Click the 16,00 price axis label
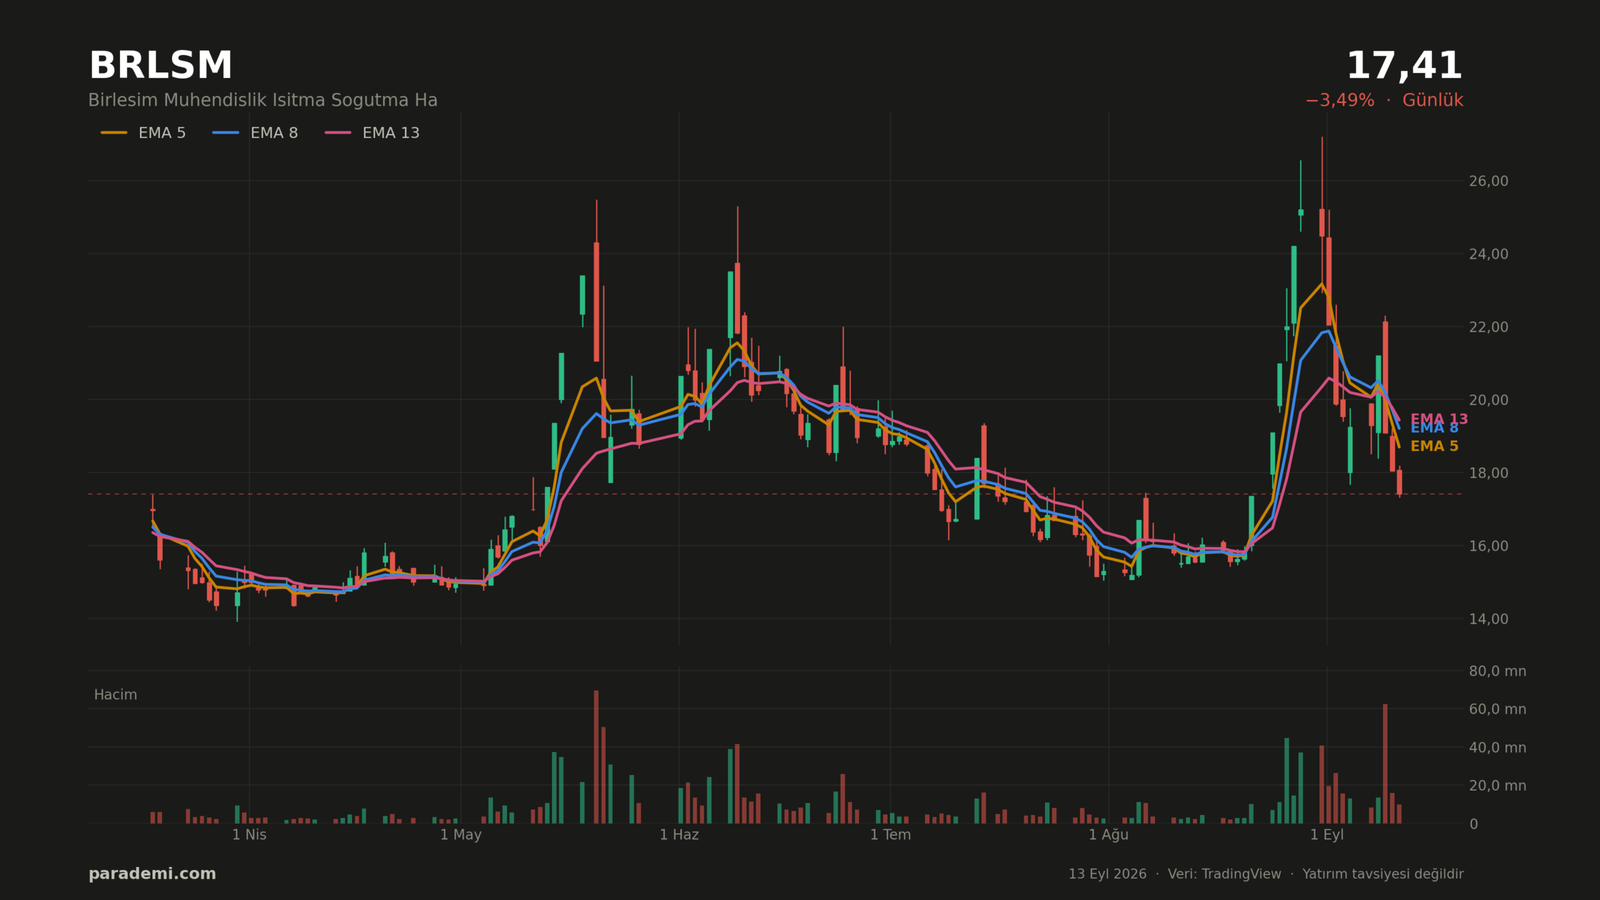The image size is (1600, 900). tap(1489, 546)
